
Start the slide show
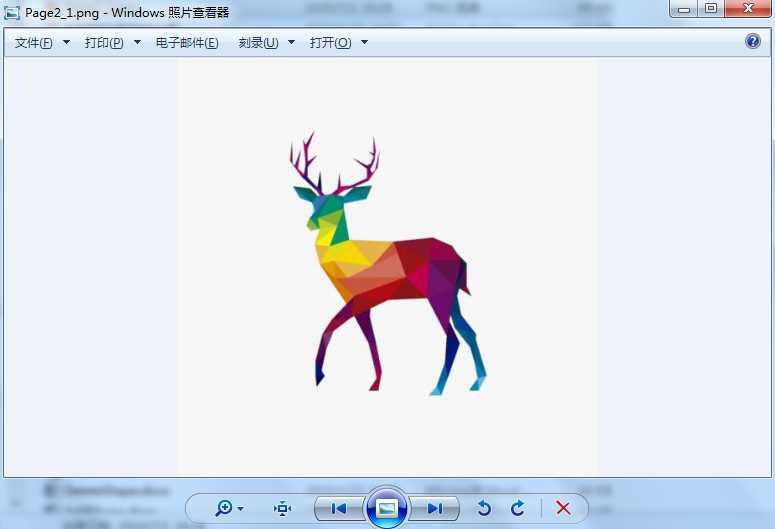(x=387, y=508)
